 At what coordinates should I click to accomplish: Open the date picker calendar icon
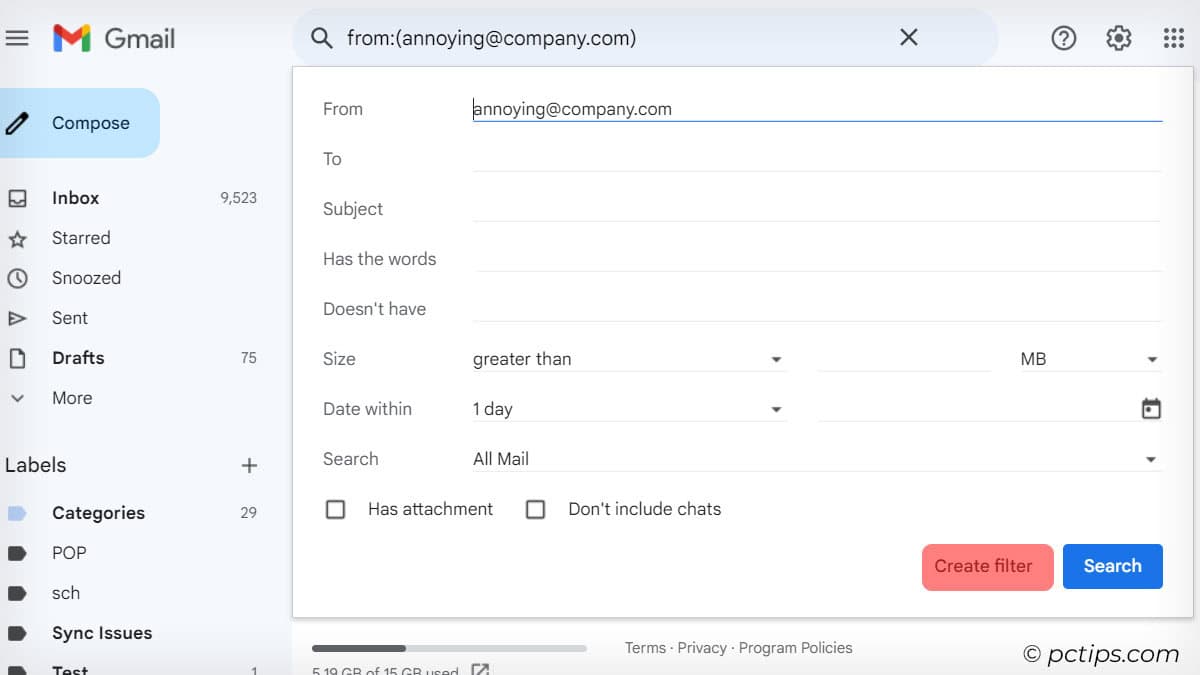[x=1151, y=409]
